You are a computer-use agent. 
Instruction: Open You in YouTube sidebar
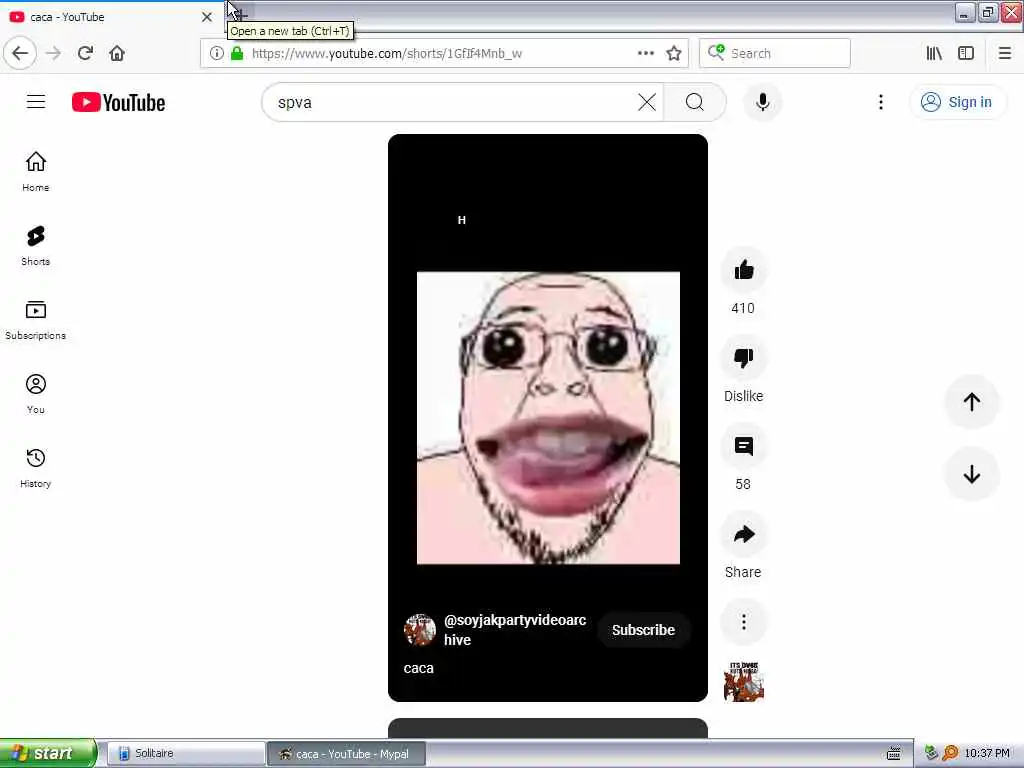click(36, 394)
